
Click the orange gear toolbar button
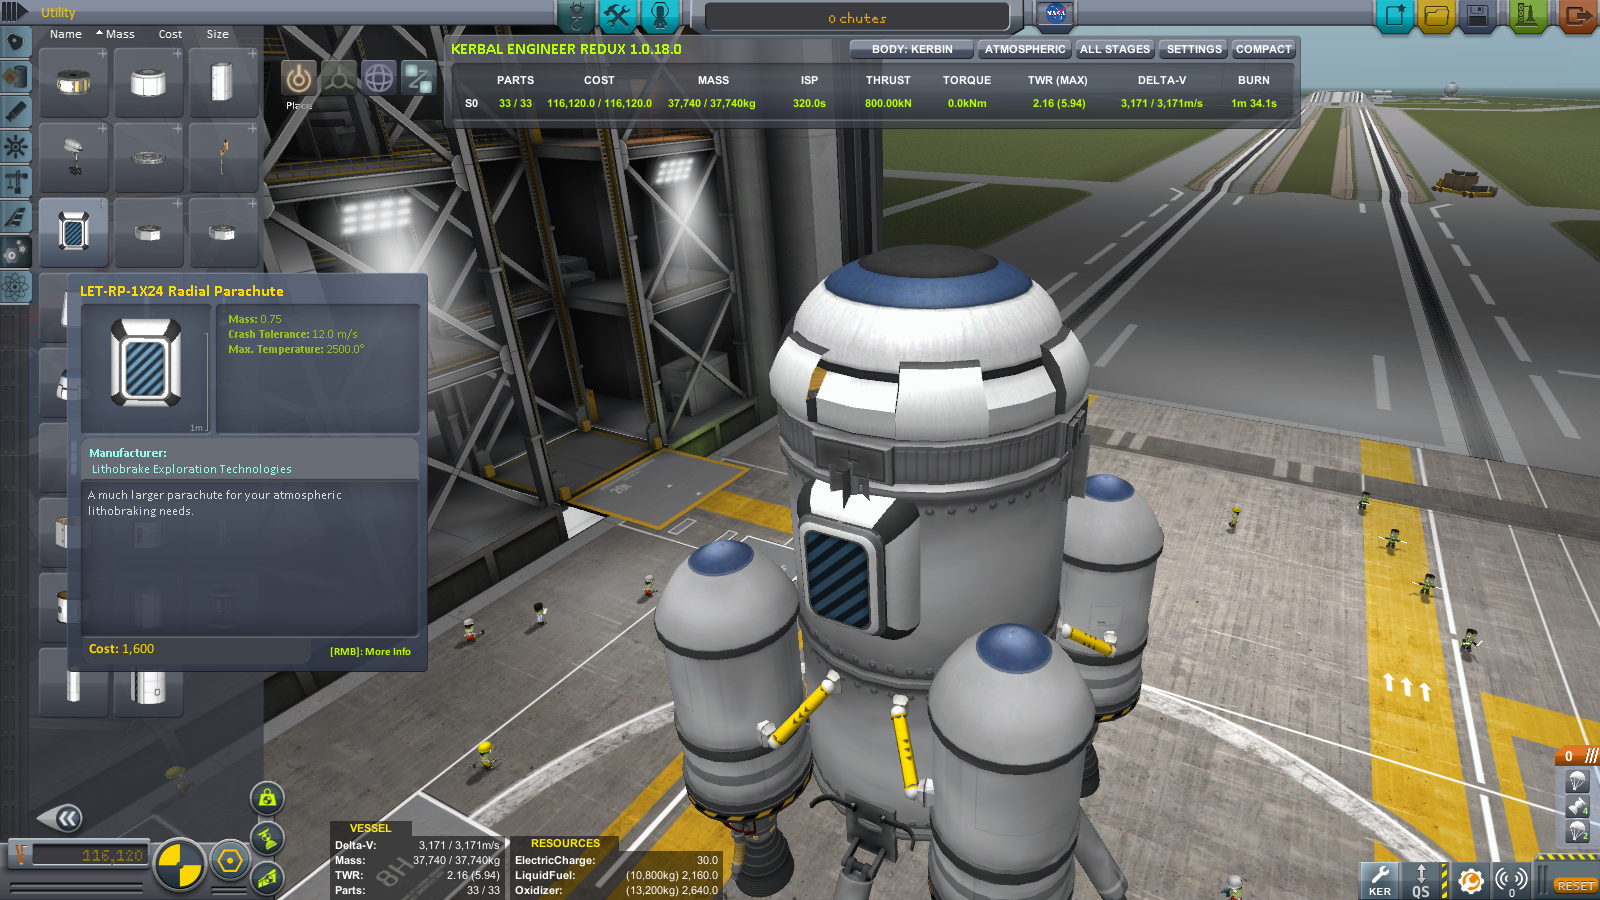tap(1470, 880)
